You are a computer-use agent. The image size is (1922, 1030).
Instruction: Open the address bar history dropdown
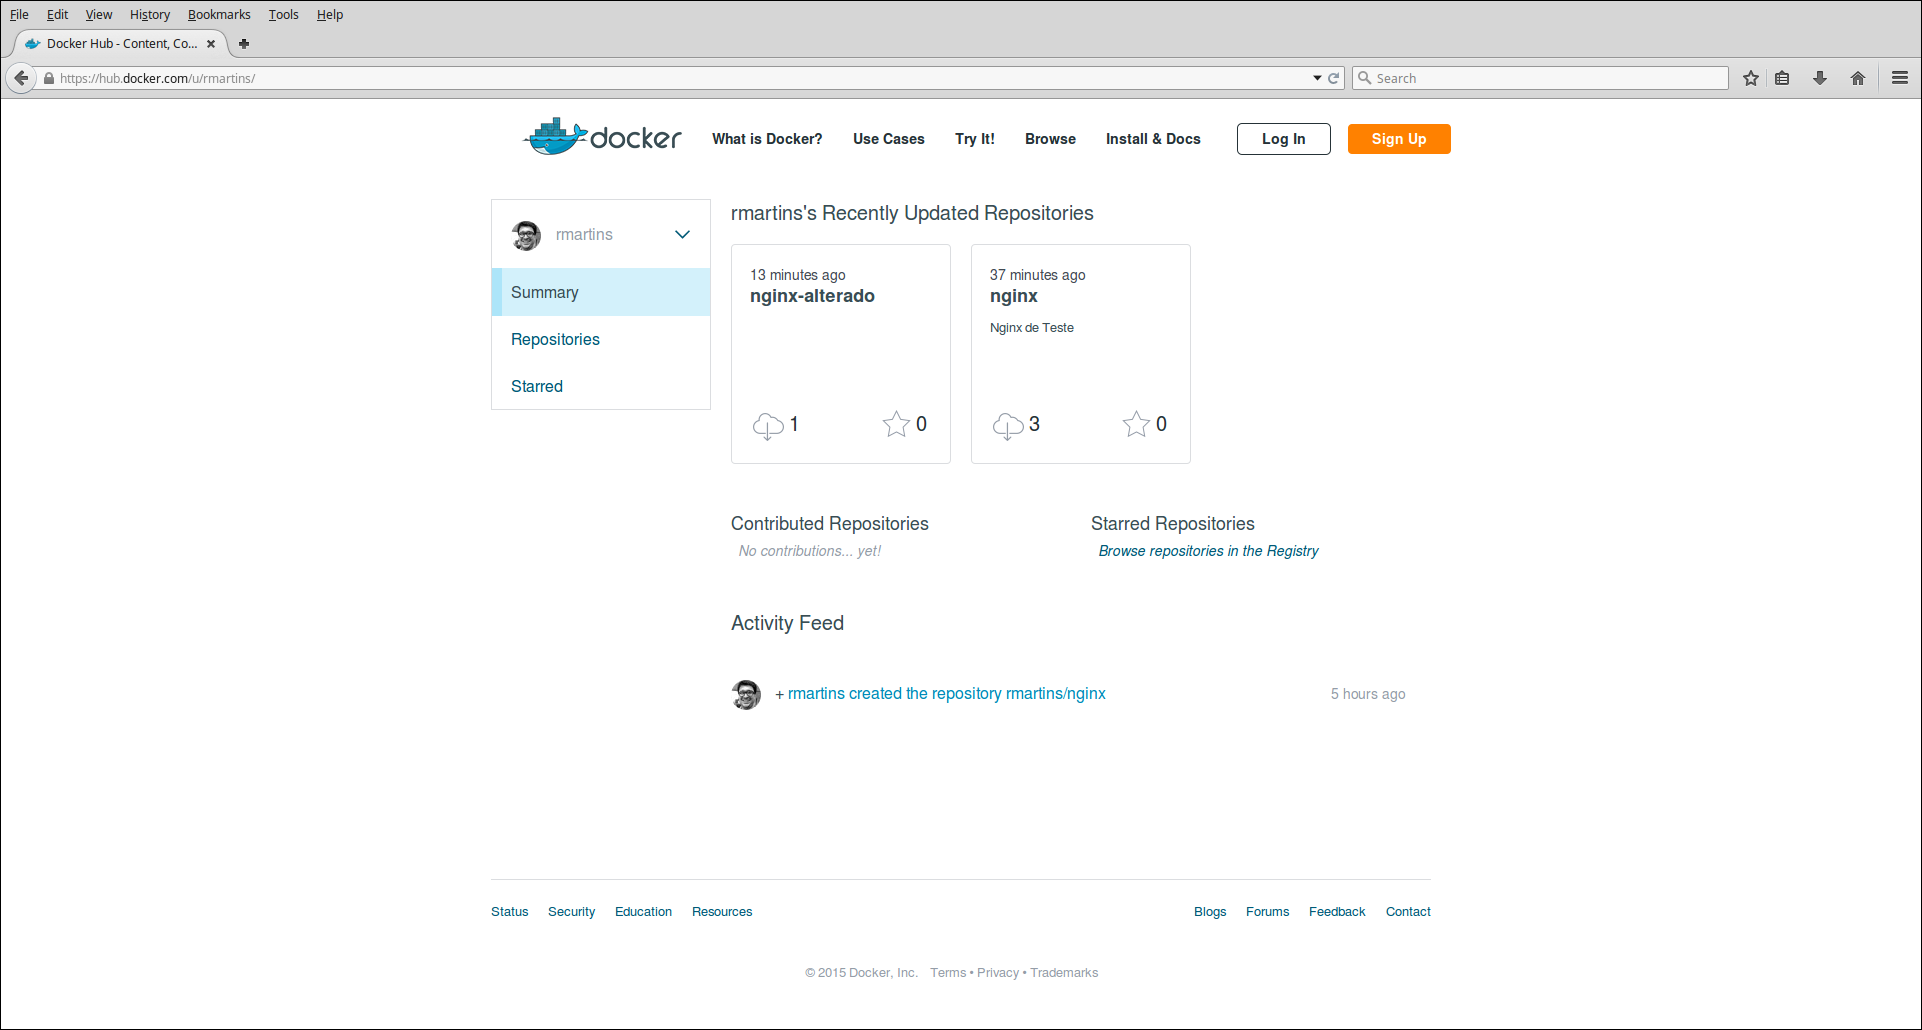click(1317, 77)
